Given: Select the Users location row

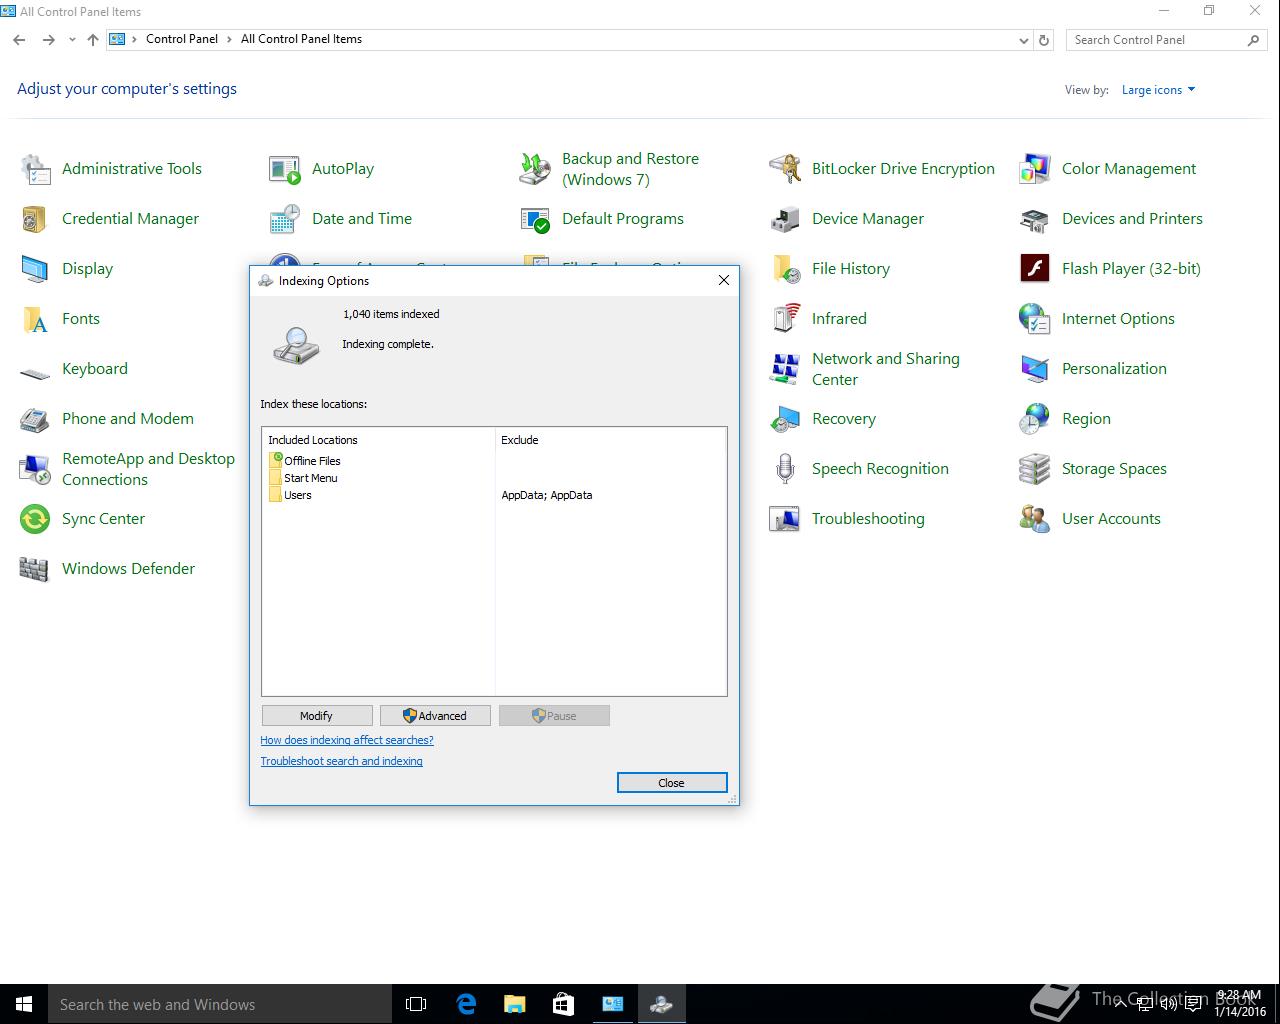Looking at the screenshot, I should pyautogui.click(x=290, y=495).
